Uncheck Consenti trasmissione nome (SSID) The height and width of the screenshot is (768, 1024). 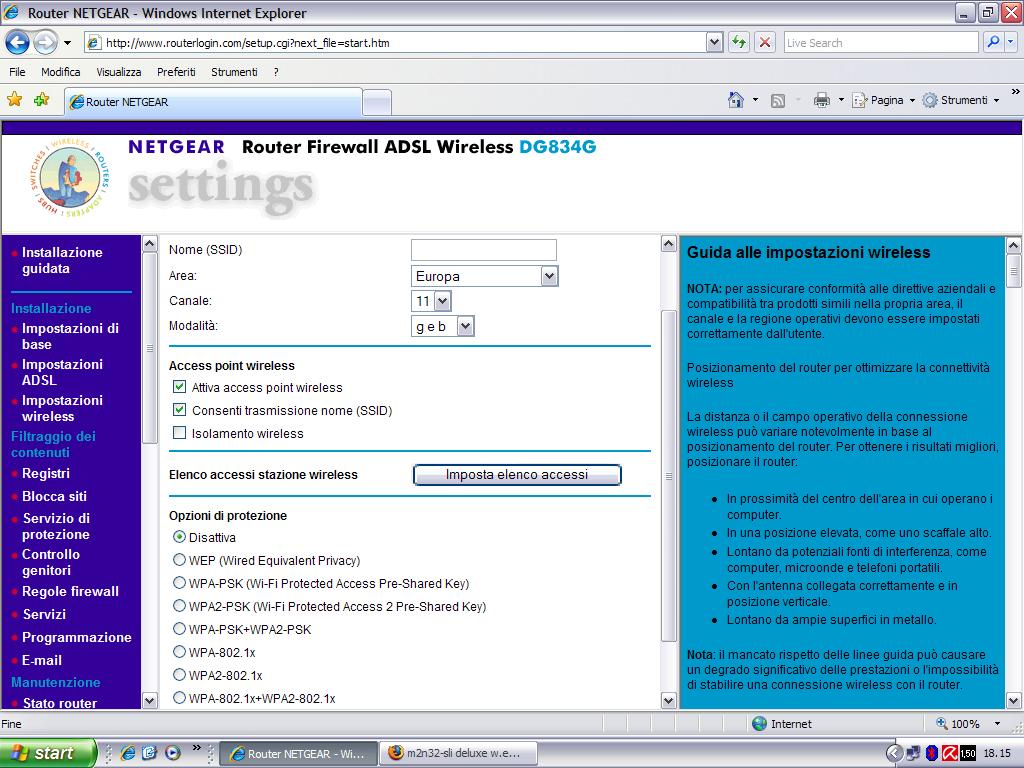(x=179, y=409)
